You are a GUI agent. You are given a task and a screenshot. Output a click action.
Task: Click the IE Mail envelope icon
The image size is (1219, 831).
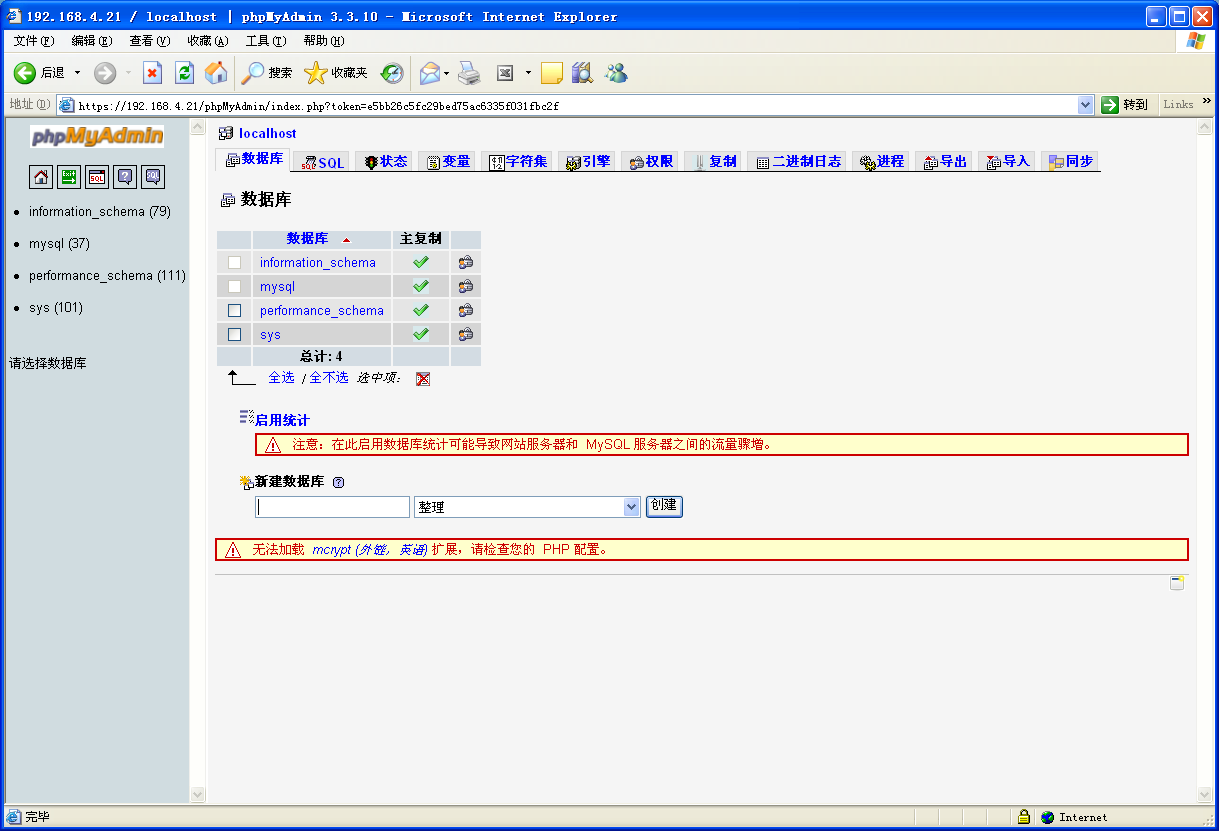430,73
